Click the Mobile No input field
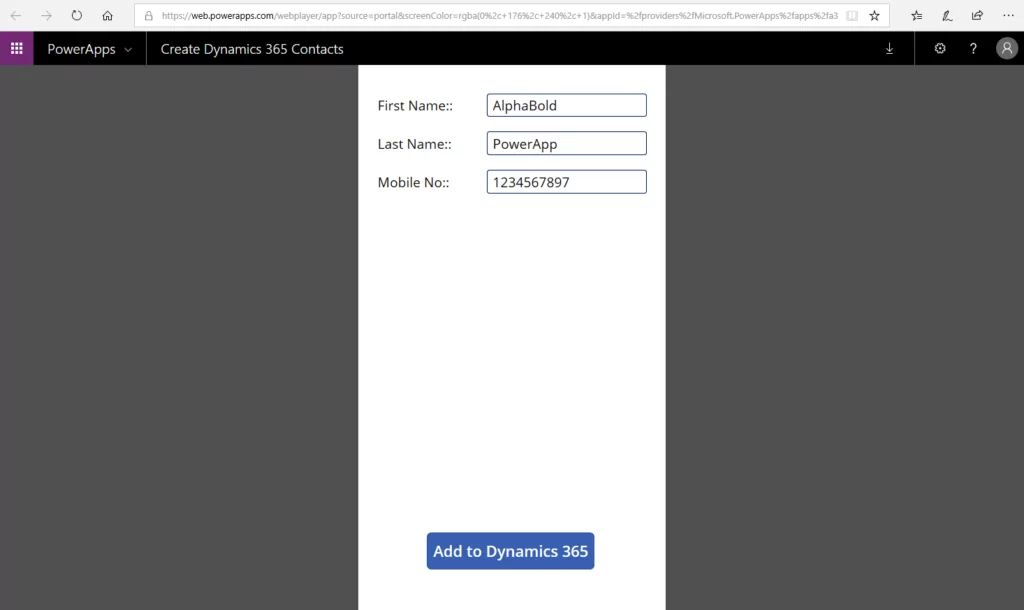 click(566, 182)
